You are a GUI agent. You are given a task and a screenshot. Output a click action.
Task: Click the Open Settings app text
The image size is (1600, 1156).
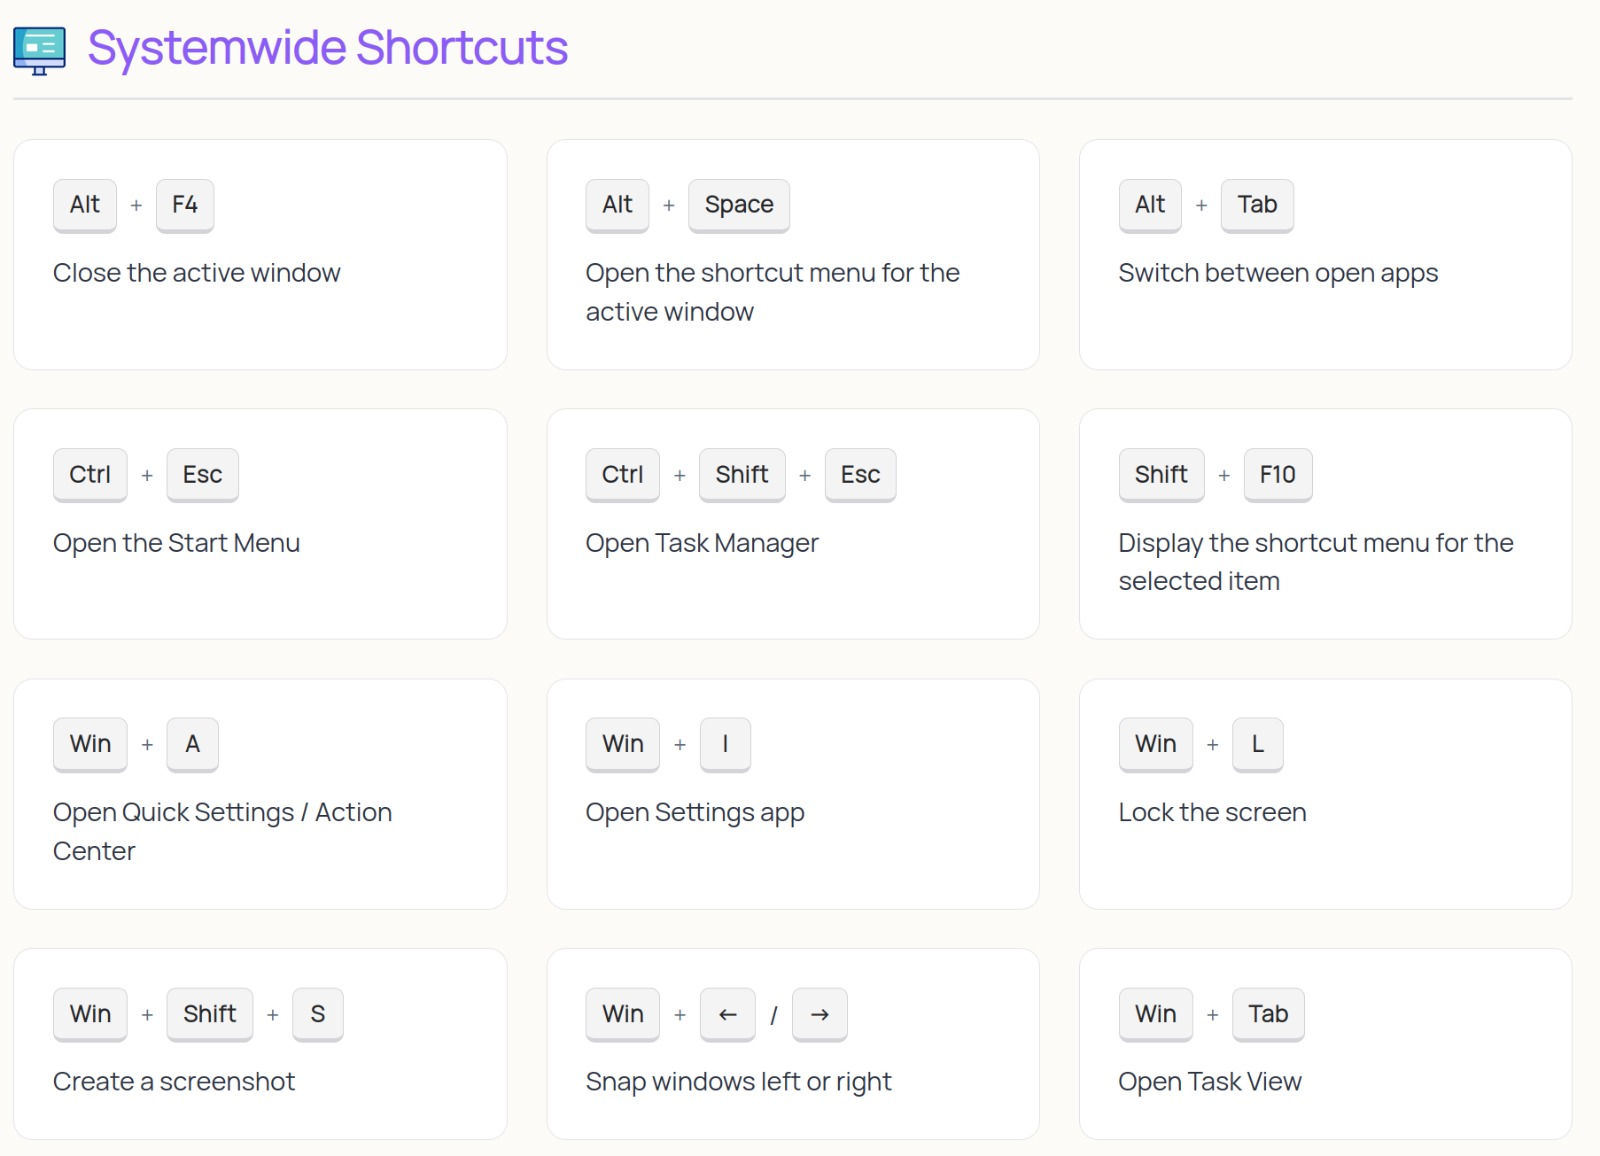[694, 812]
